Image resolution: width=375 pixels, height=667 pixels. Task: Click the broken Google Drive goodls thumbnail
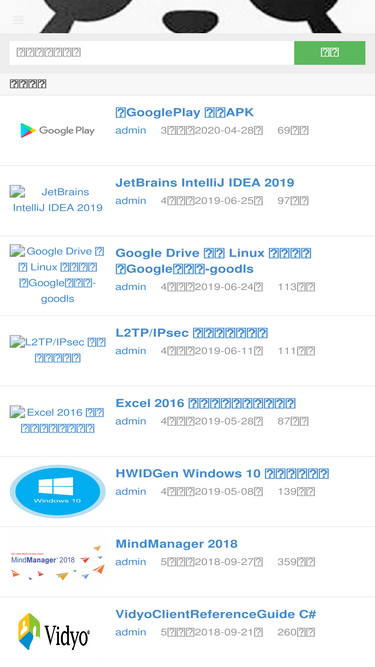click(x=57, y=275)
